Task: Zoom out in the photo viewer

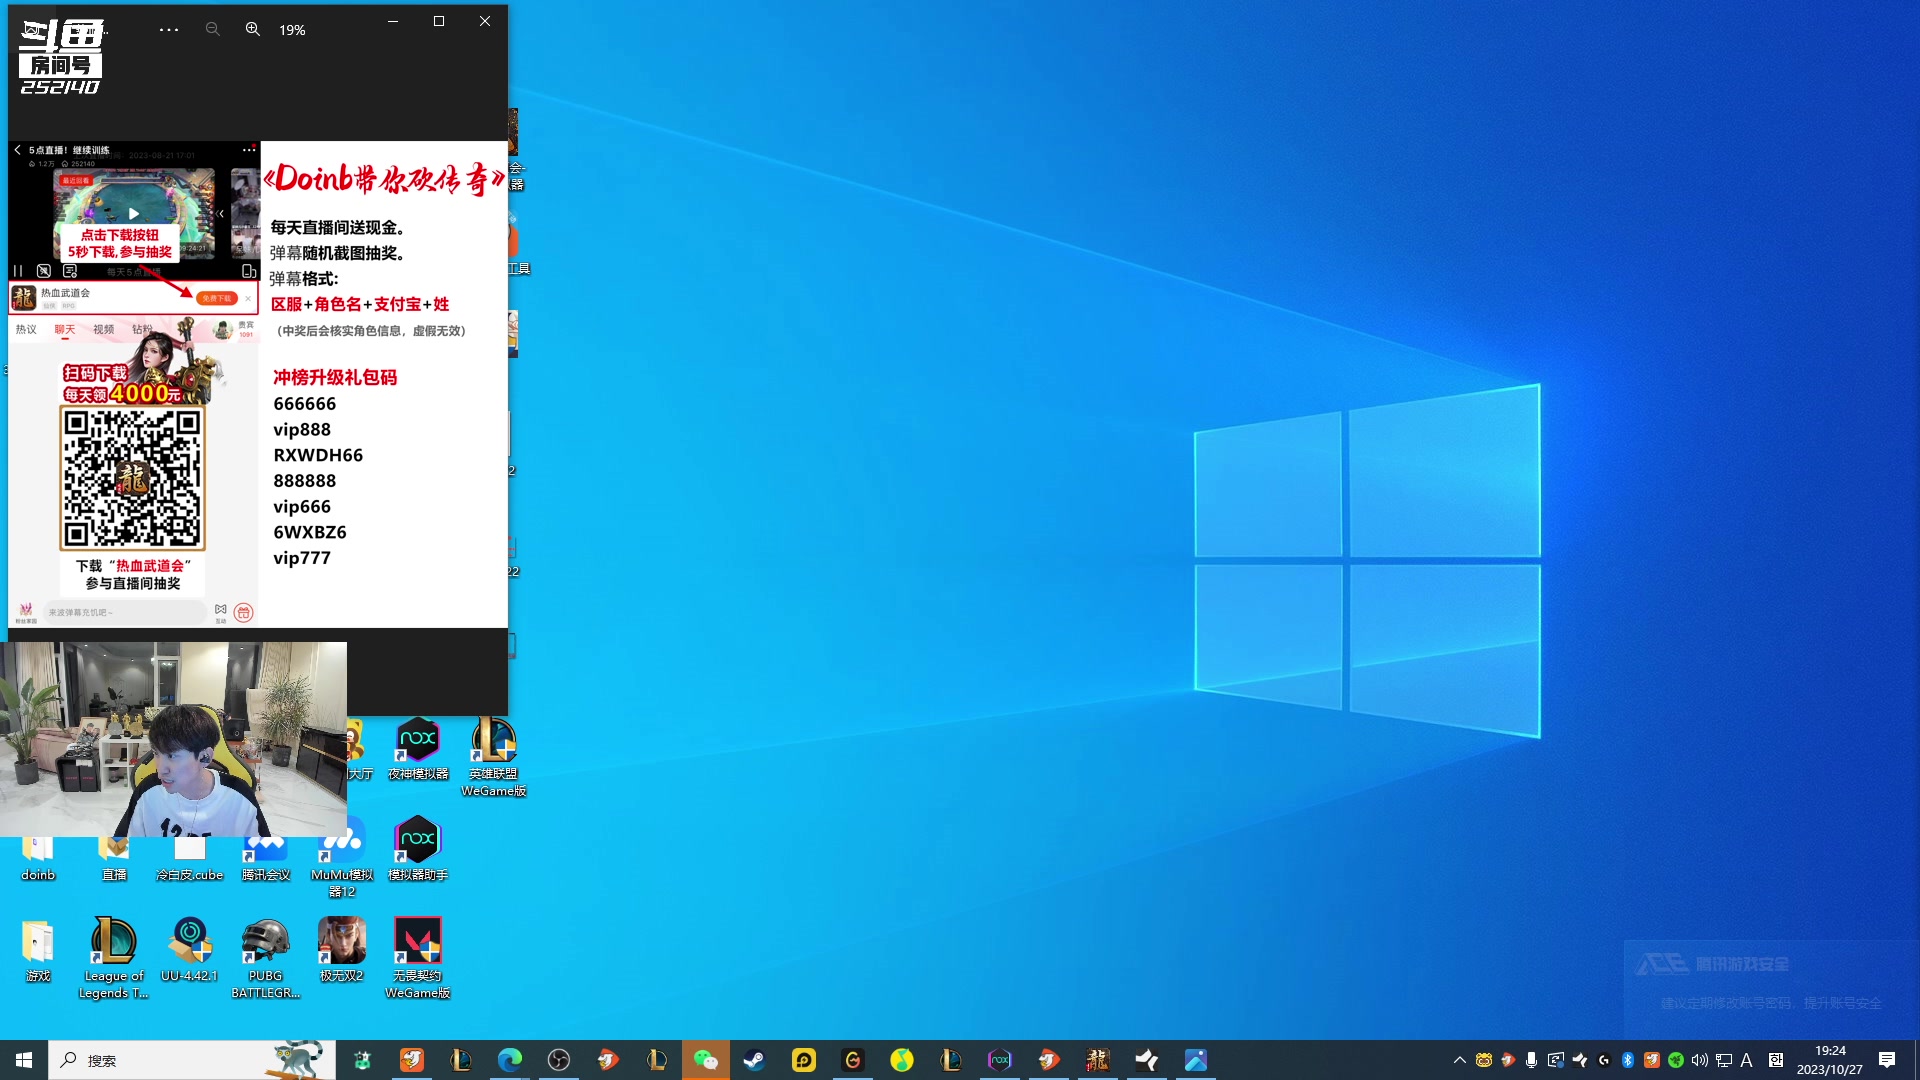Action: point(212,30)
